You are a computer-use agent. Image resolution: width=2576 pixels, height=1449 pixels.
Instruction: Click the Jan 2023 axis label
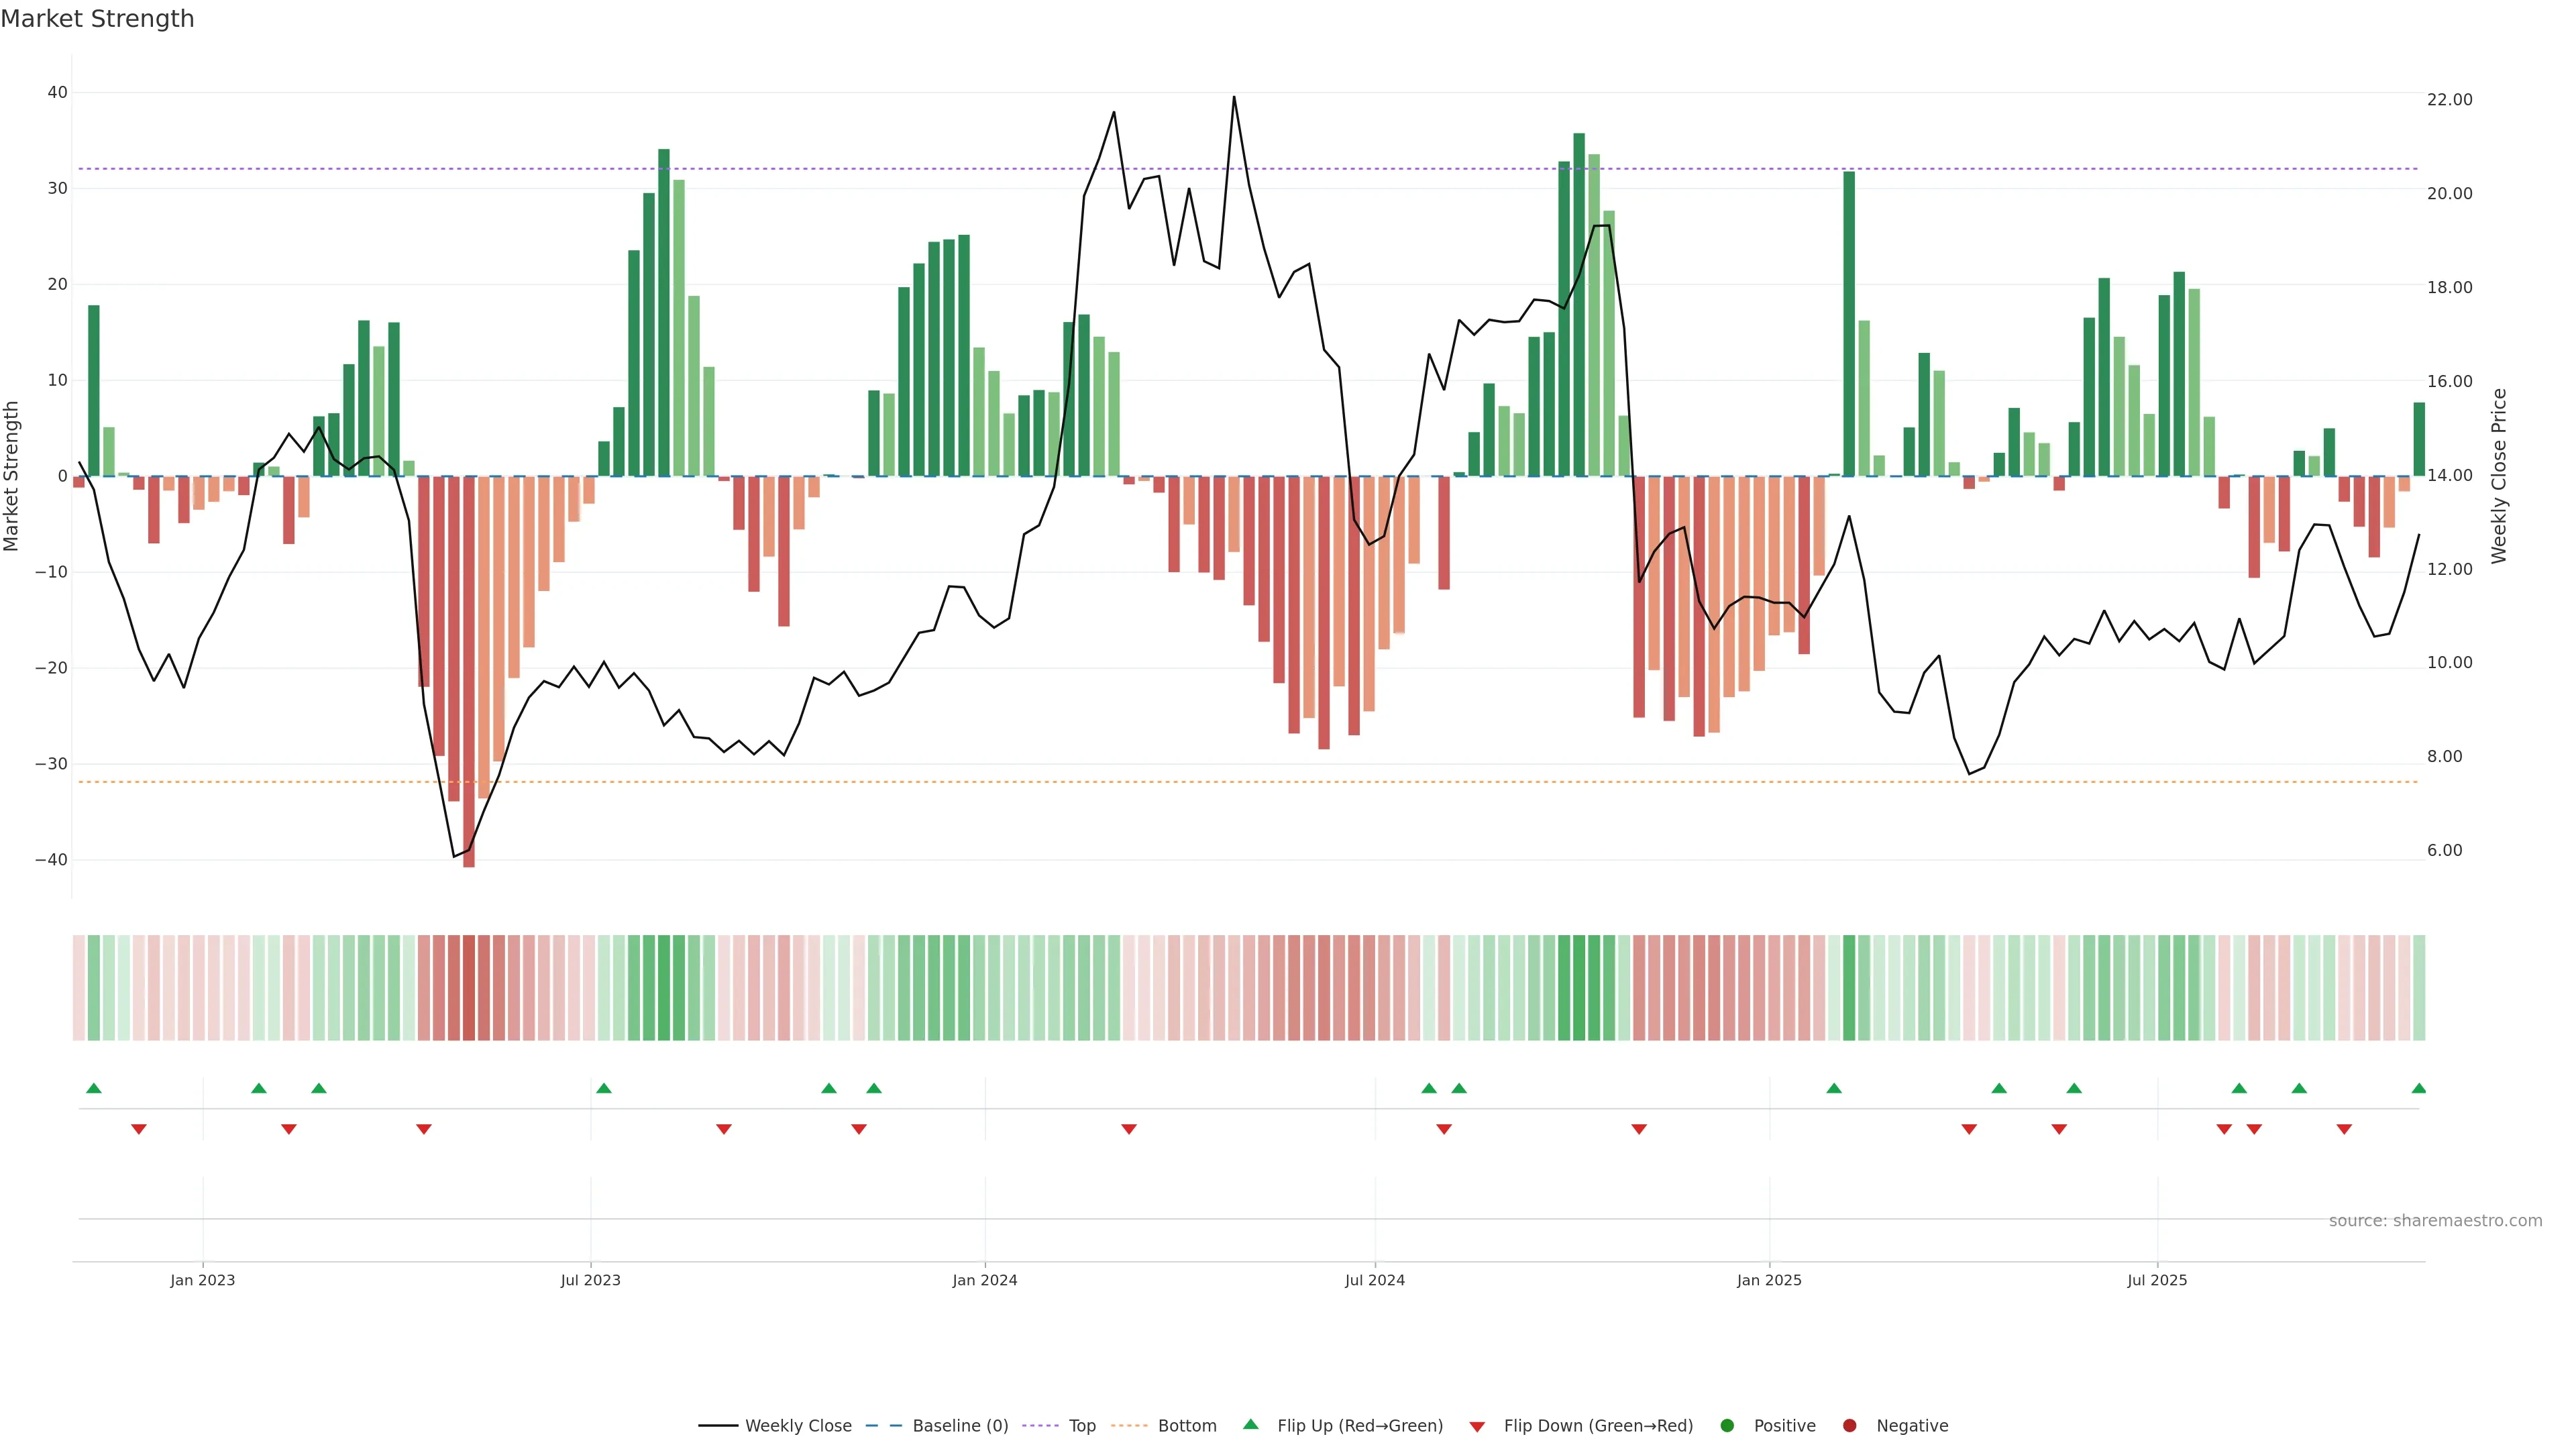pyautogui.click(x=202, y=1280)
